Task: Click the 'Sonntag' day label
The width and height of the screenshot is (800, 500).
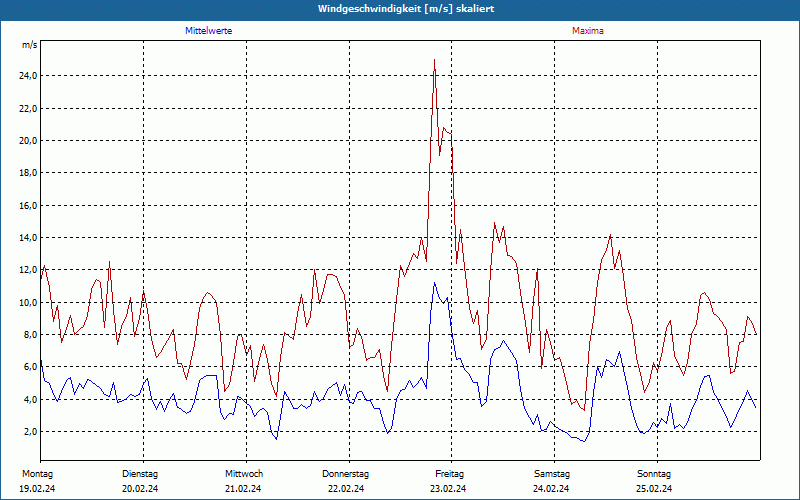Action: click(654, 474)
